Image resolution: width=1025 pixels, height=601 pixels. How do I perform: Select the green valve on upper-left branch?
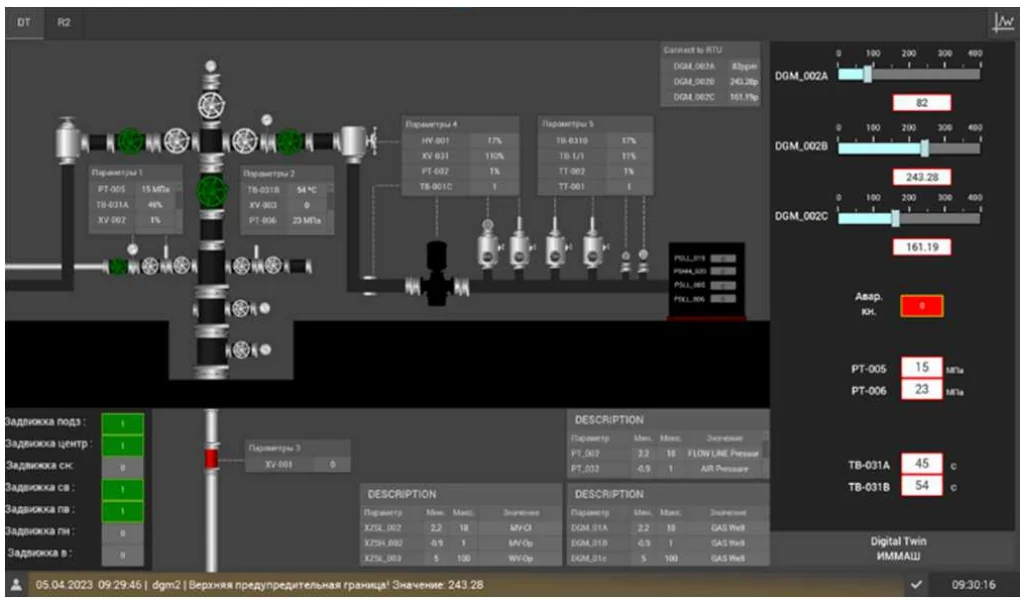point(131,141)
